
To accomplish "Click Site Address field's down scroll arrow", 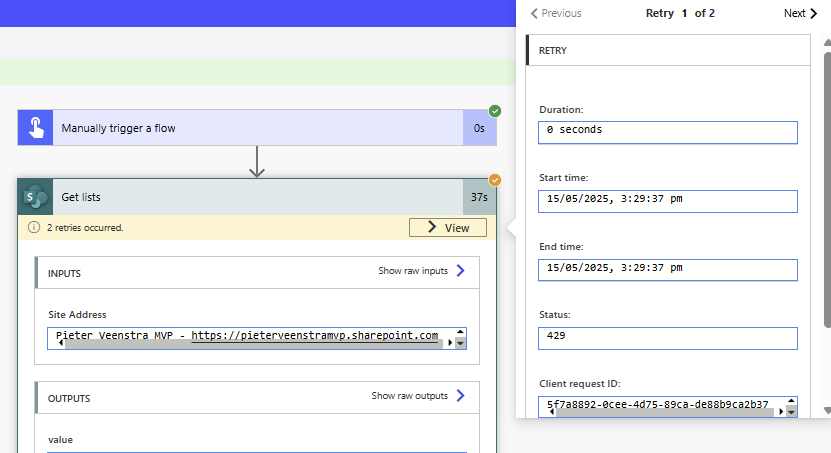I will (460, 343).
